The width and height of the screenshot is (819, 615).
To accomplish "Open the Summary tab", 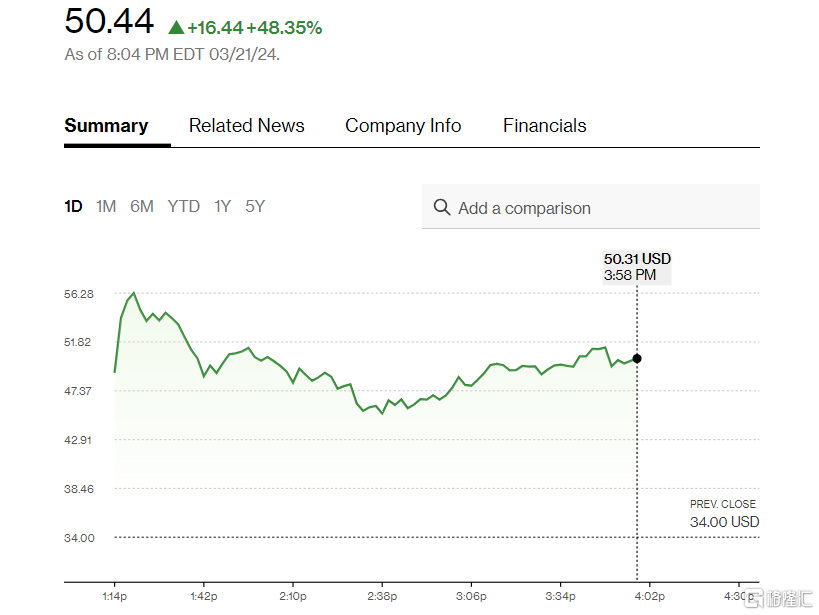I will 106,126.
